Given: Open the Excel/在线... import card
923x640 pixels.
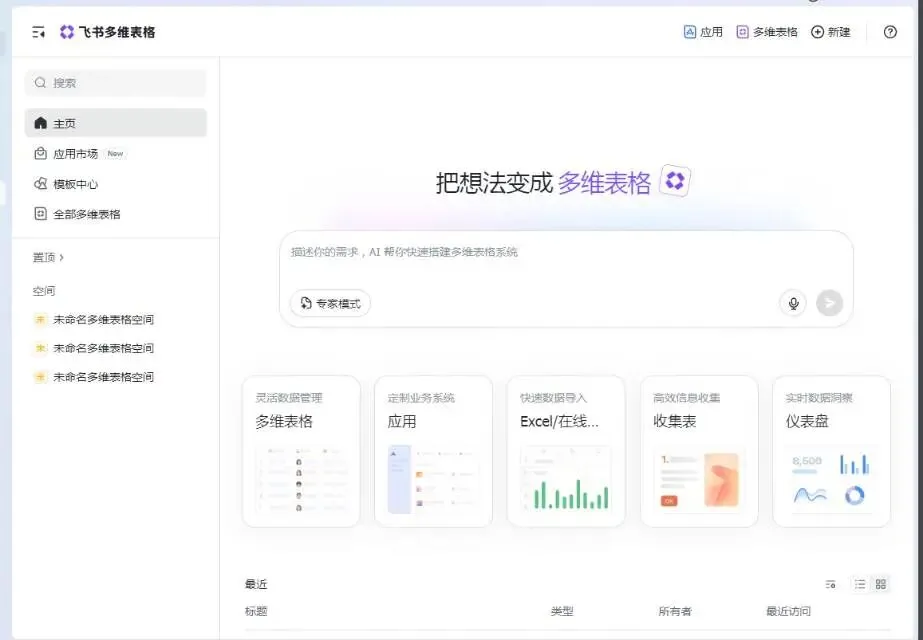Looking at the screenshot, I should (x=566, y=452).
